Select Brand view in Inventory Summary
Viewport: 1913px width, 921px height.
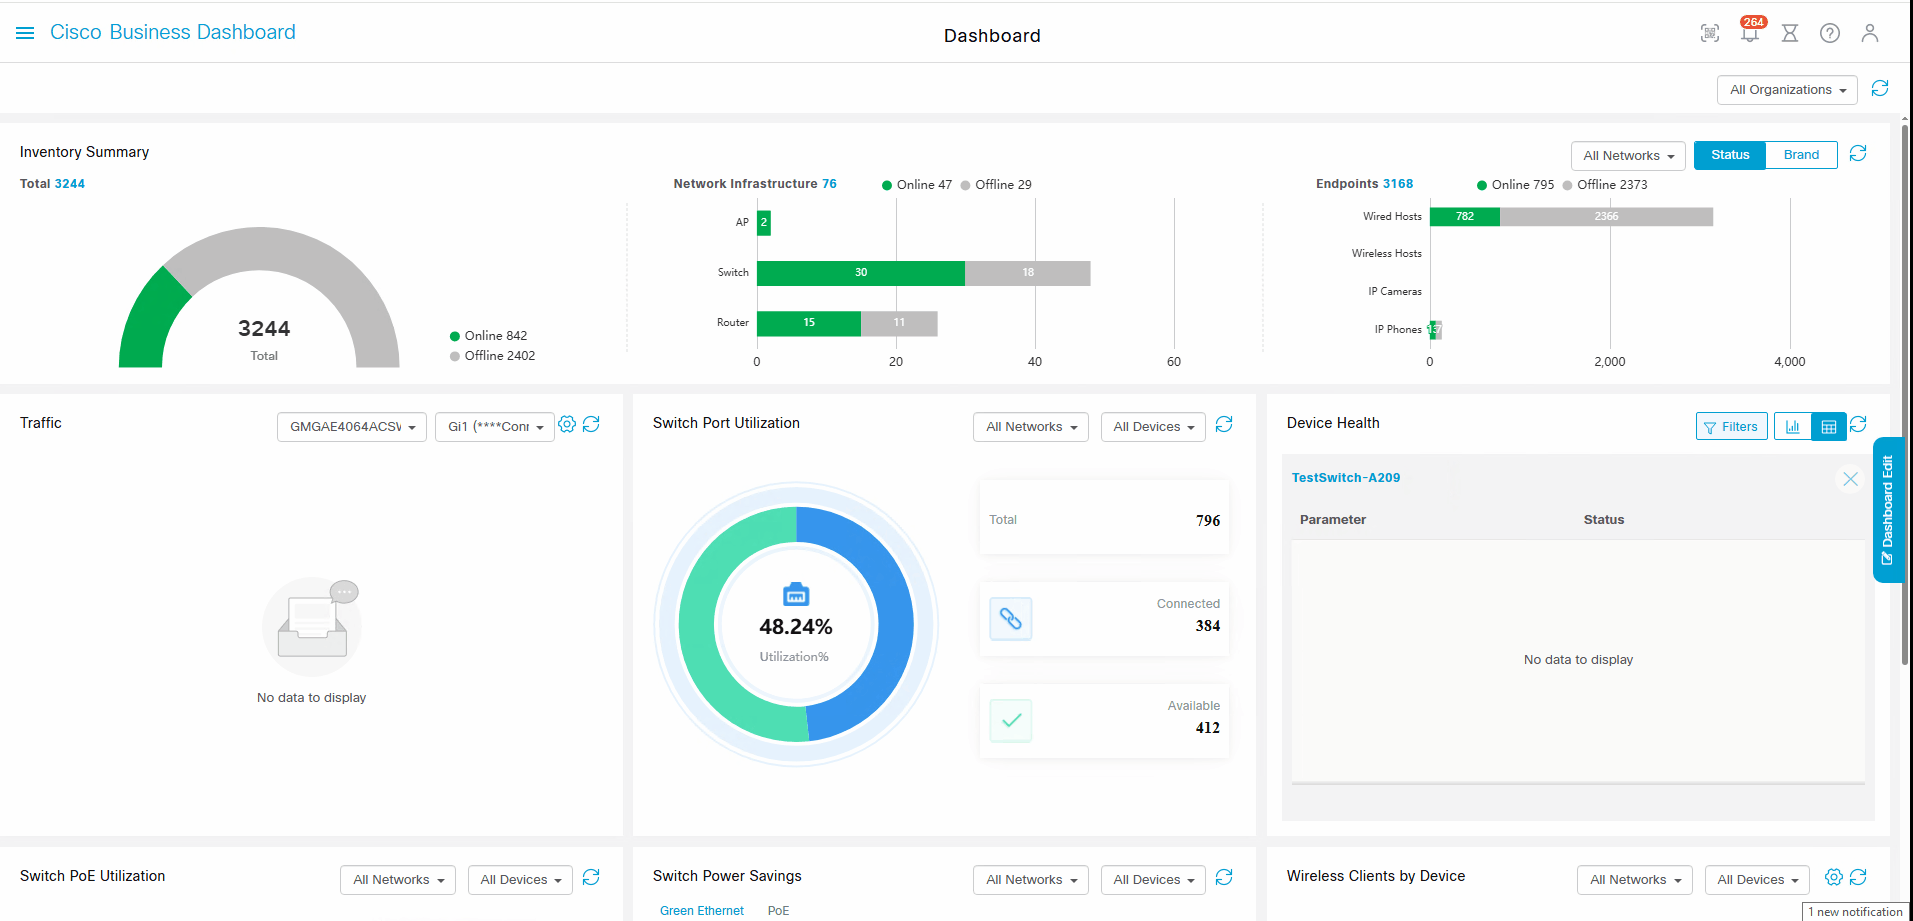point(1801,155)
